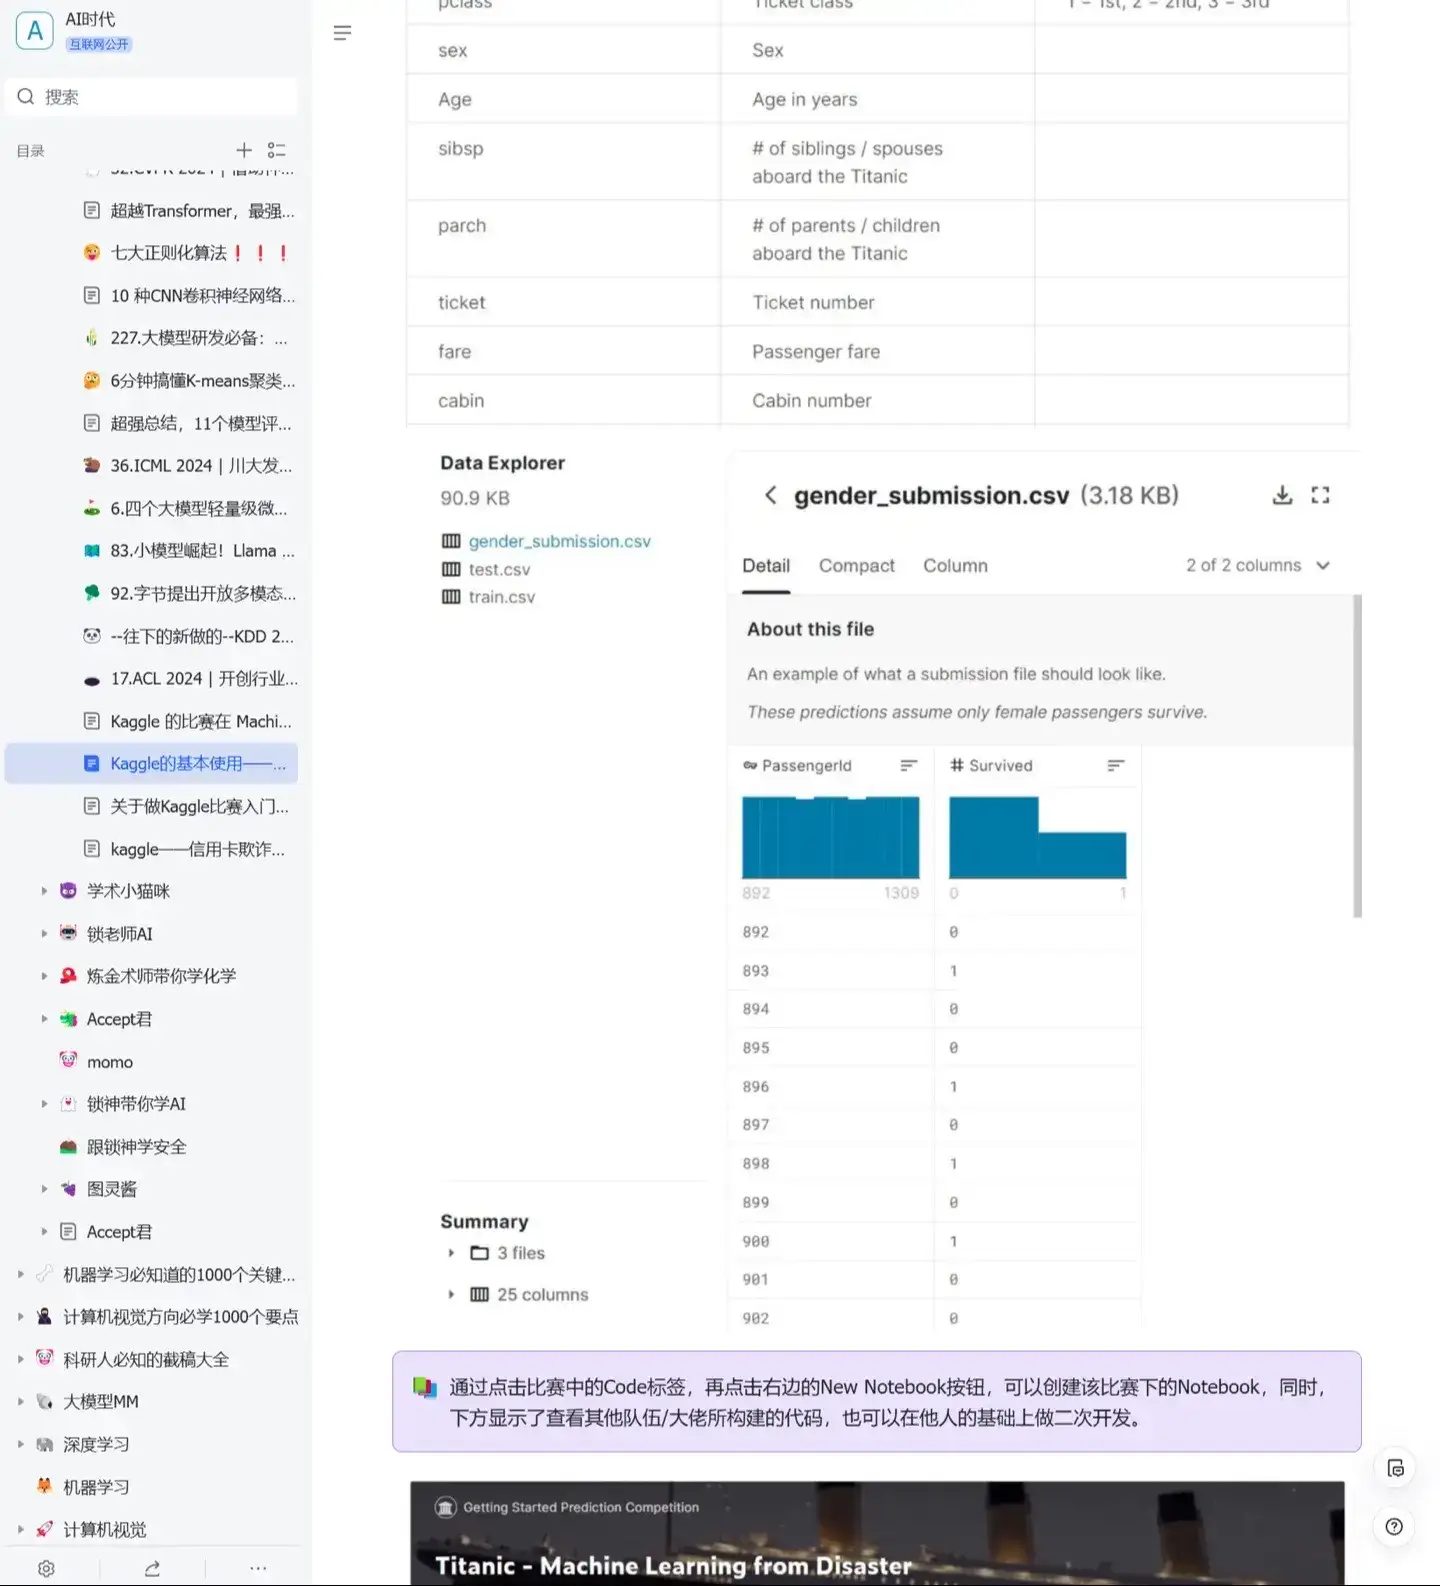1440x1586 pixels.
Task: Switch to the Detail tab
Action: [766, 565]
